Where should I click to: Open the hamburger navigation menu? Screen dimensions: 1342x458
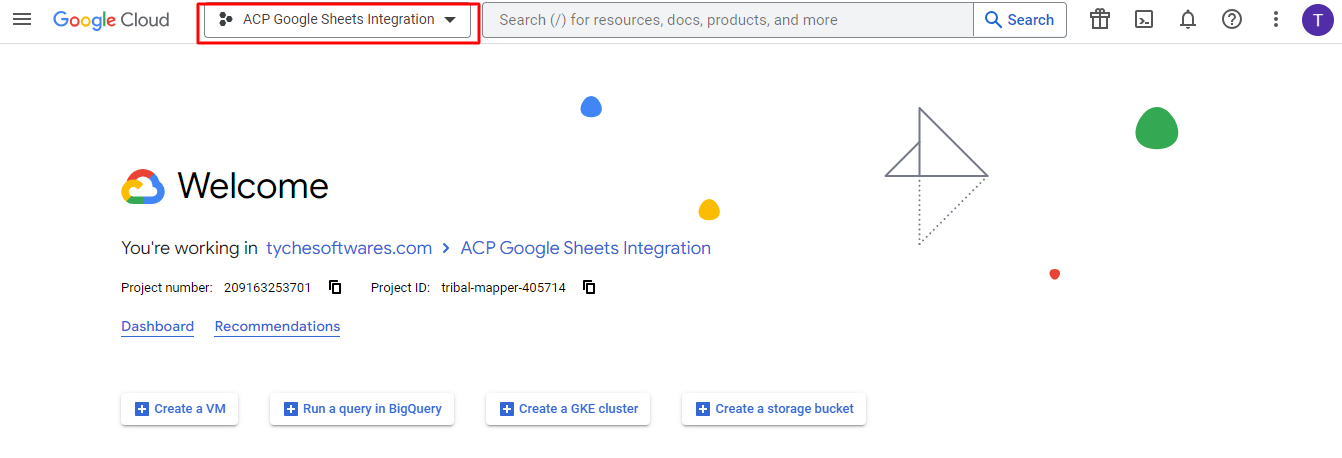[x=22, y=20]
